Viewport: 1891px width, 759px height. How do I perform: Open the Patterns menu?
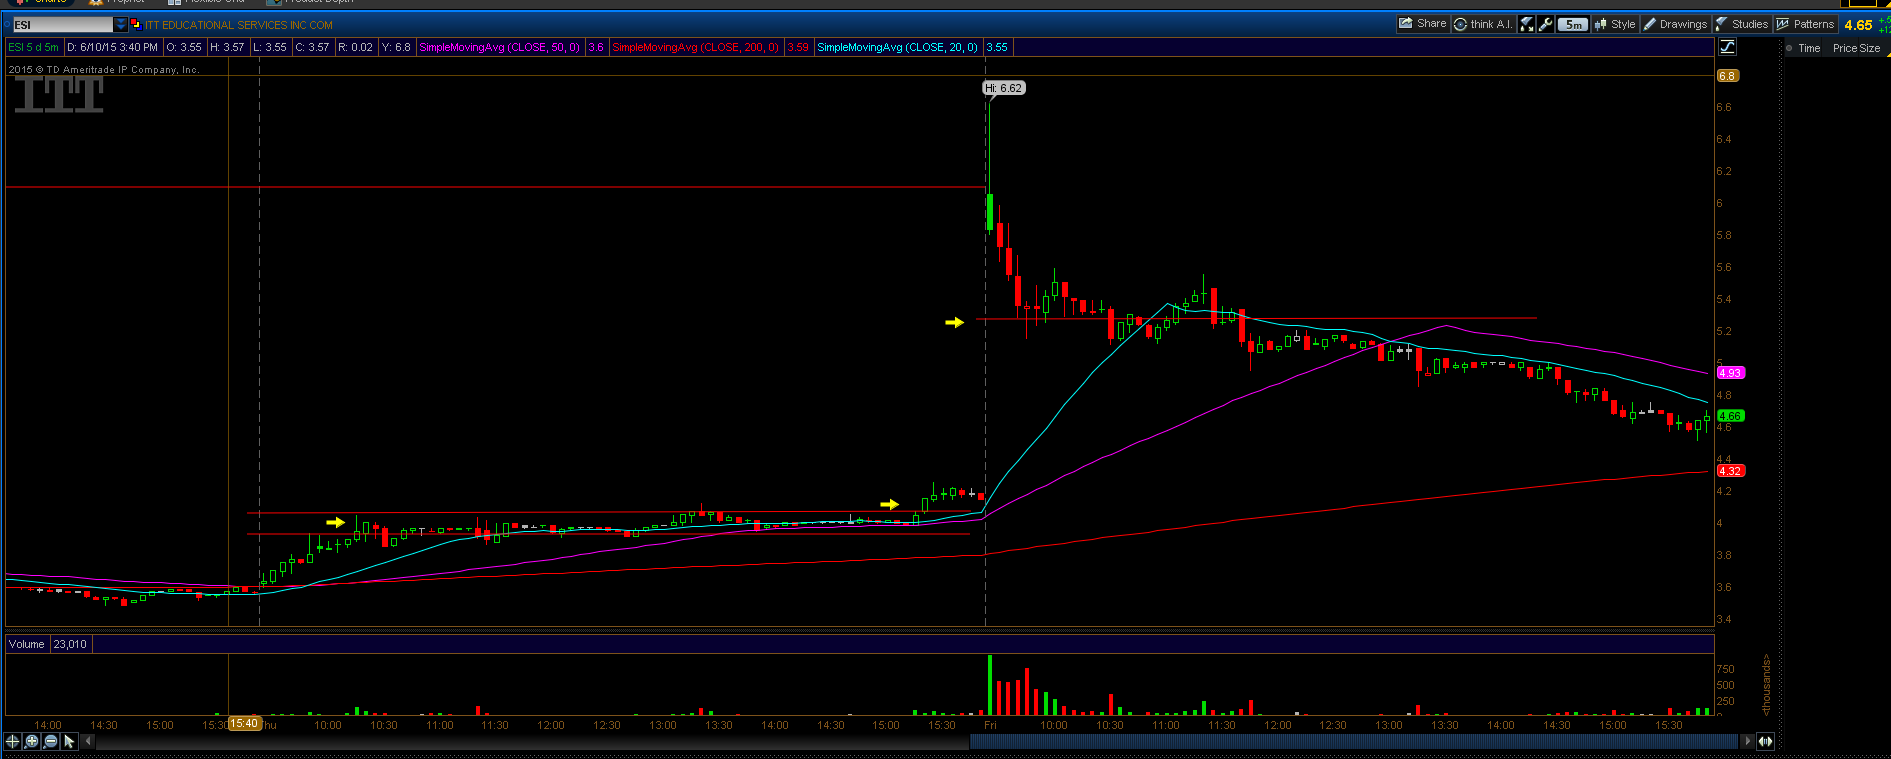(x=1805, y=24)
